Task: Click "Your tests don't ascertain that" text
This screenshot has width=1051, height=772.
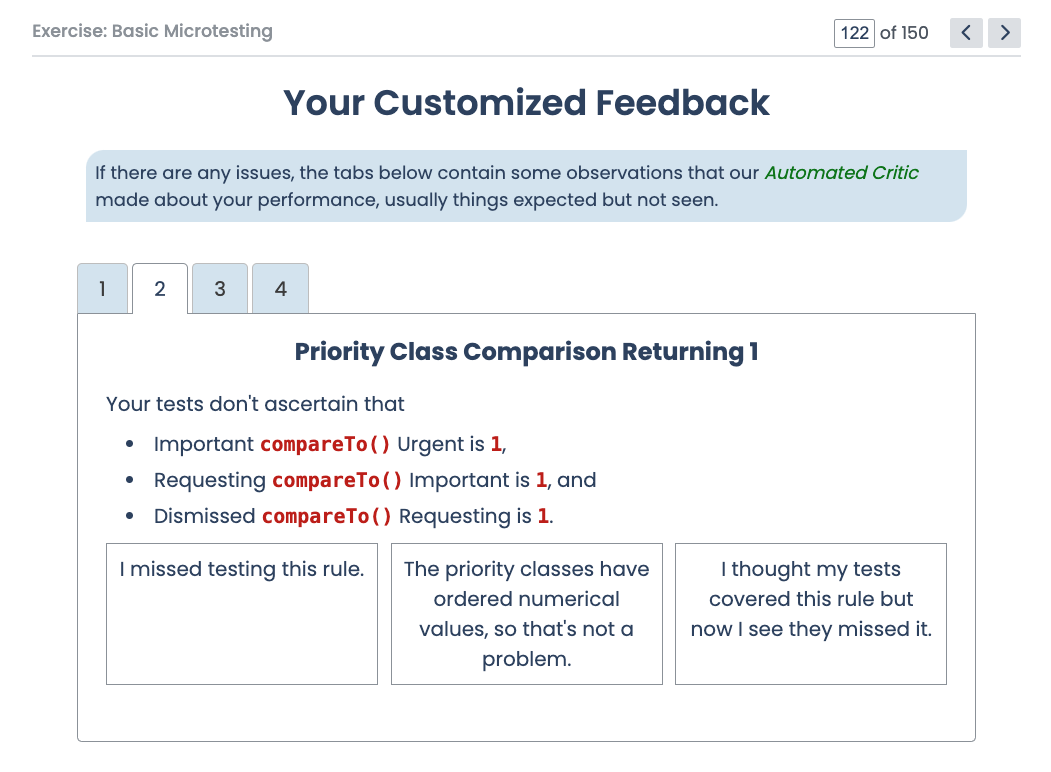Action: coord(255,404)
